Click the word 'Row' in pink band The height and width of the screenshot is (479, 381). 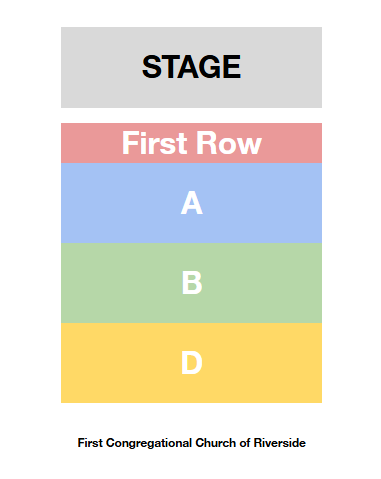229,143
